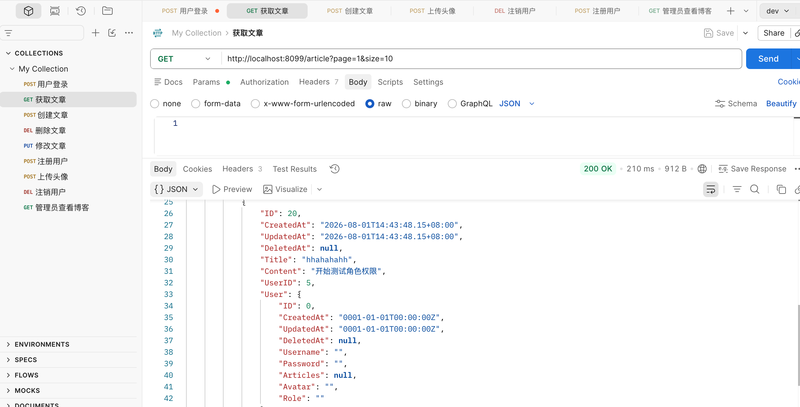Open the Params request tab
The height and width of the screenshot is (407, 800).
coord(211,82)
